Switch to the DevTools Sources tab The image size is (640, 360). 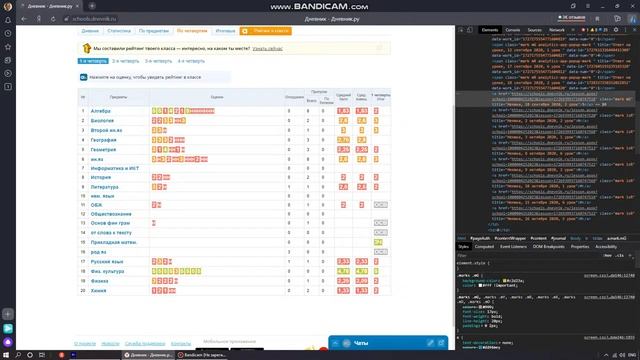(534, 30)
